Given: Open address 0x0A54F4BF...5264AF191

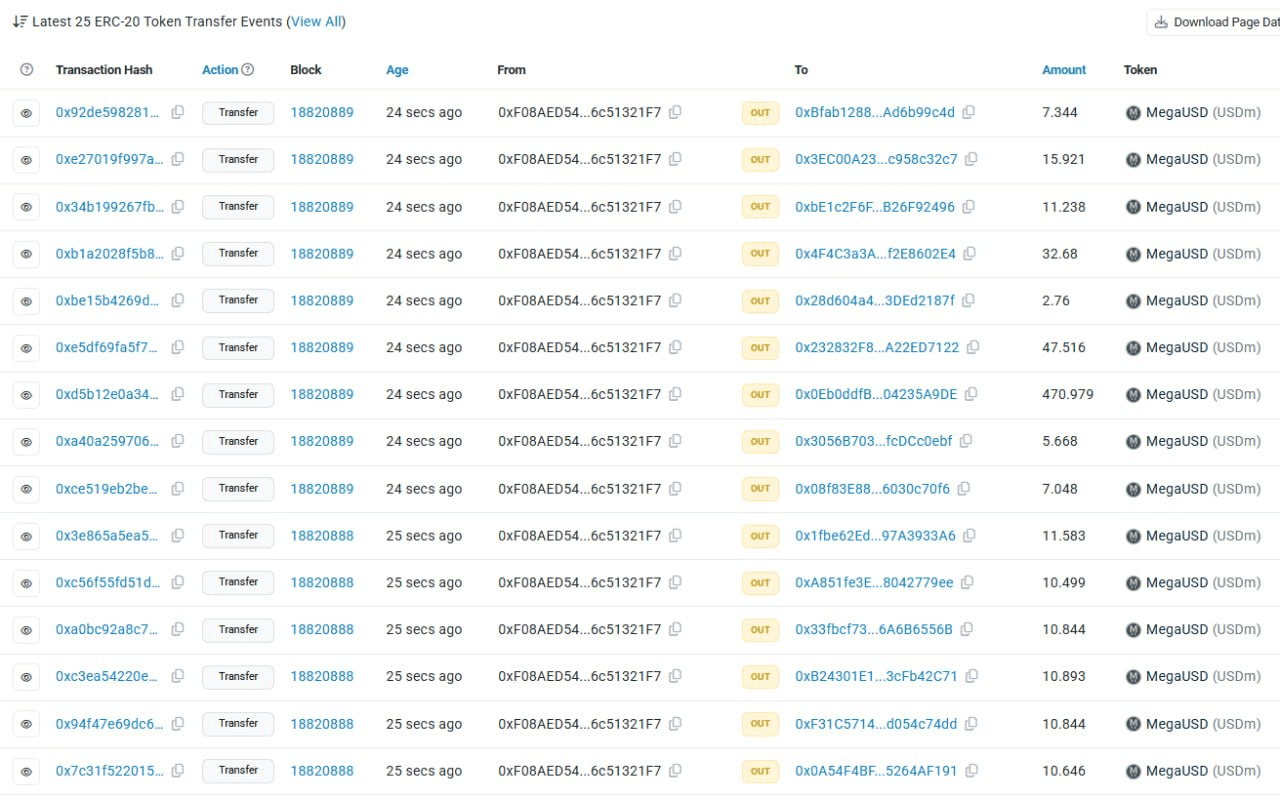Looking at the screenshot, I should (x=876, y=770).
